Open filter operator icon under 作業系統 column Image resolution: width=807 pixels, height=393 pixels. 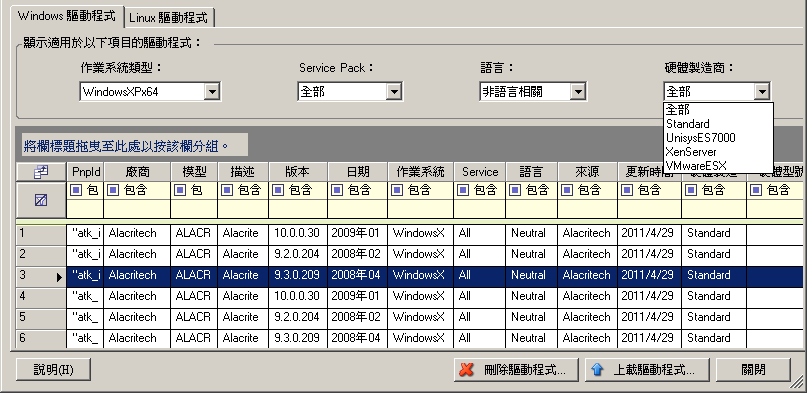(x=397, y=191)
